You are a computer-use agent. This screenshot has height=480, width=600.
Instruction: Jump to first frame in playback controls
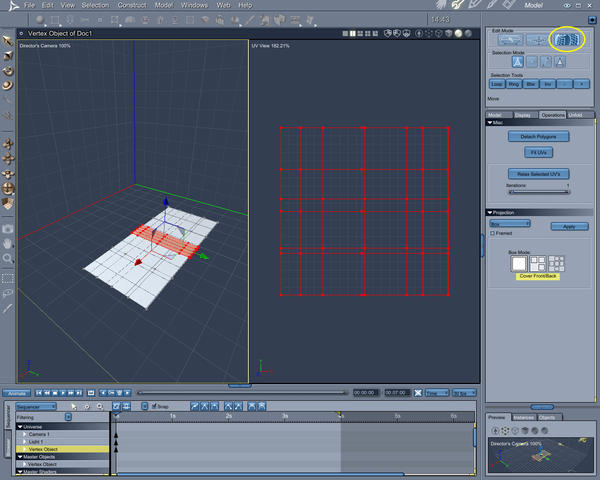(39, 393)
